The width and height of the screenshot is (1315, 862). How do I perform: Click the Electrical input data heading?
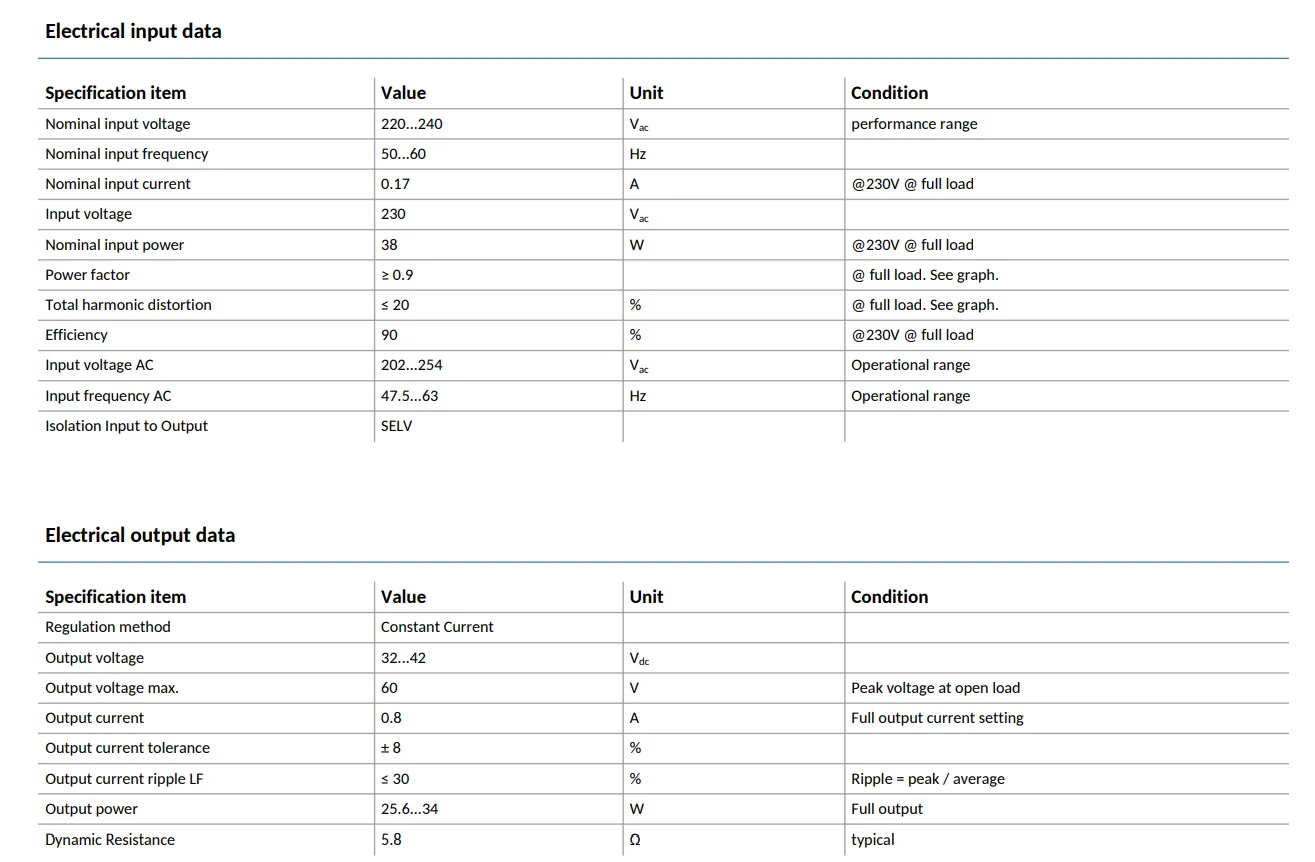[x=133, y=31]
